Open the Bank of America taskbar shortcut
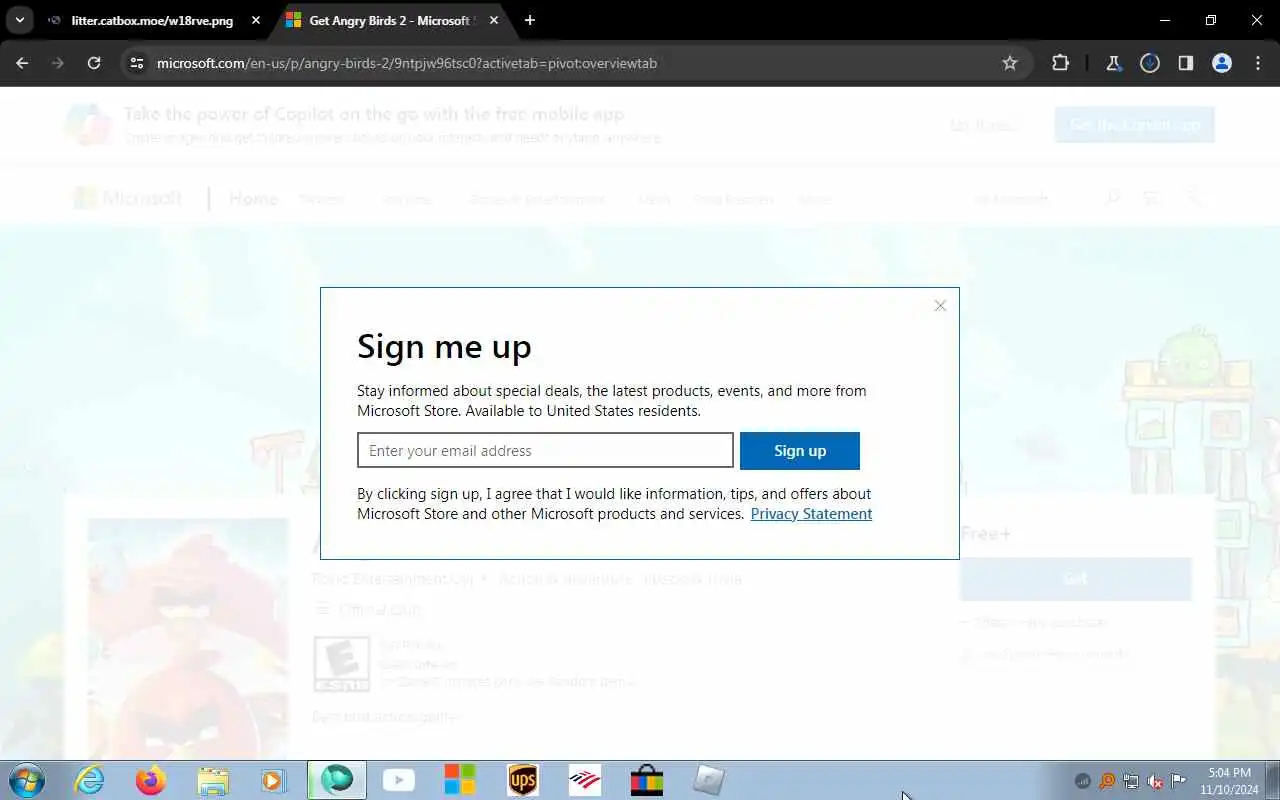The height and width of the screenshot is (800, 1280). tap(585, 780)
